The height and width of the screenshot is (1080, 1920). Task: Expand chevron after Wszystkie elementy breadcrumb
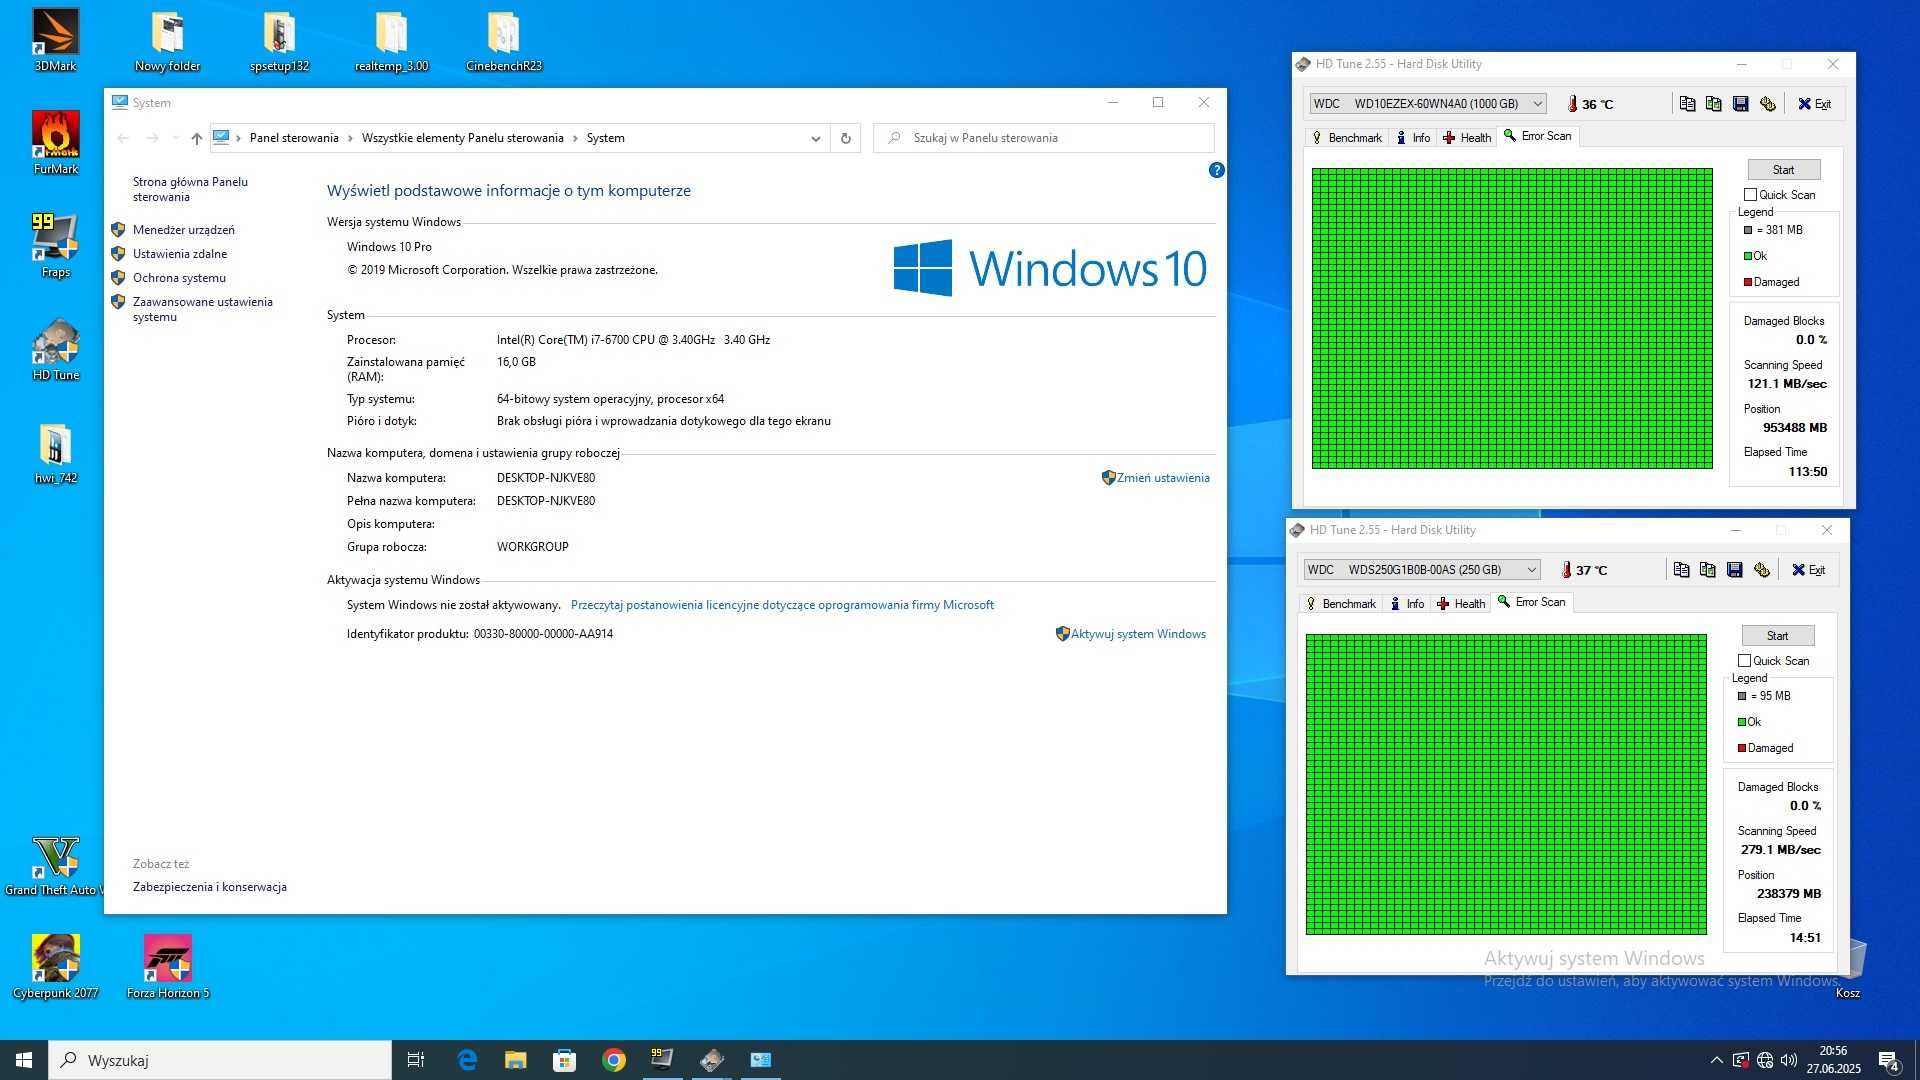point(575,138)
